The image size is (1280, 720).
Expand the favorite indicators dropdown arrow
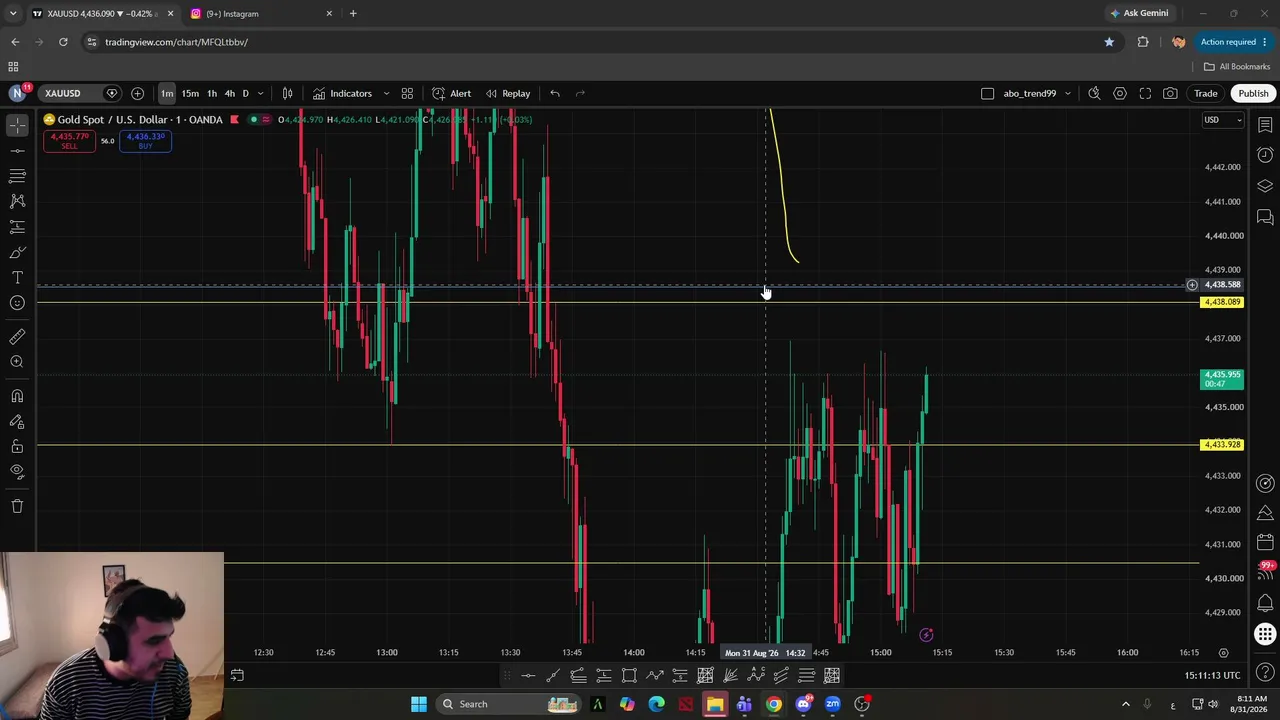tap(386, 93)
